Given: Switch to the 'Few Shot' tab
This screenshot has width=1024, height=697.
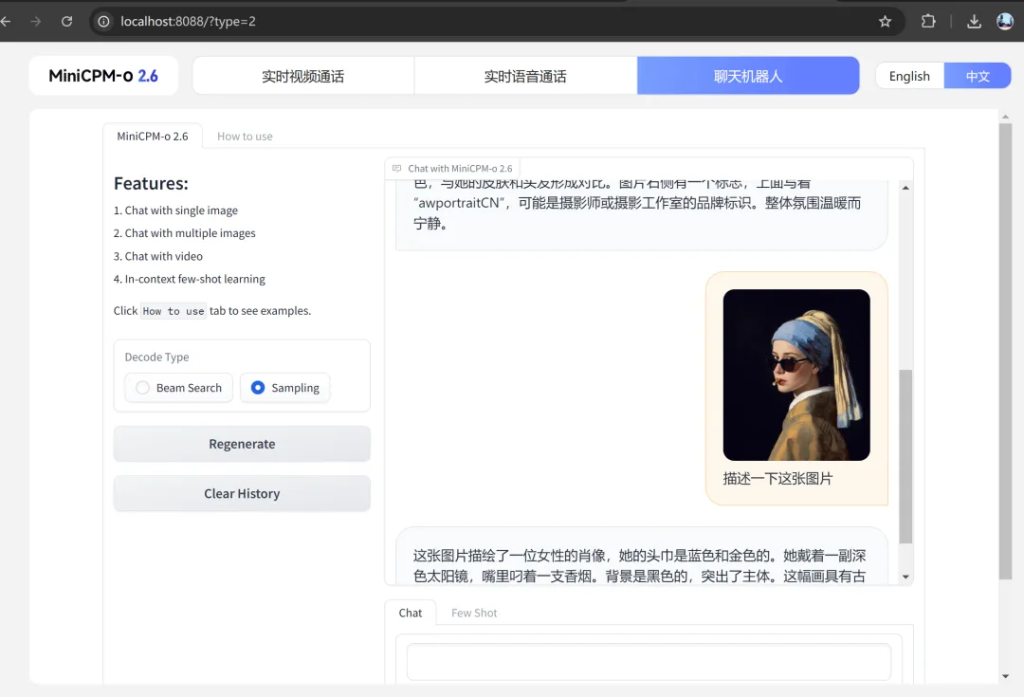Looking at the screenshot, I should (x=474, y=613).
